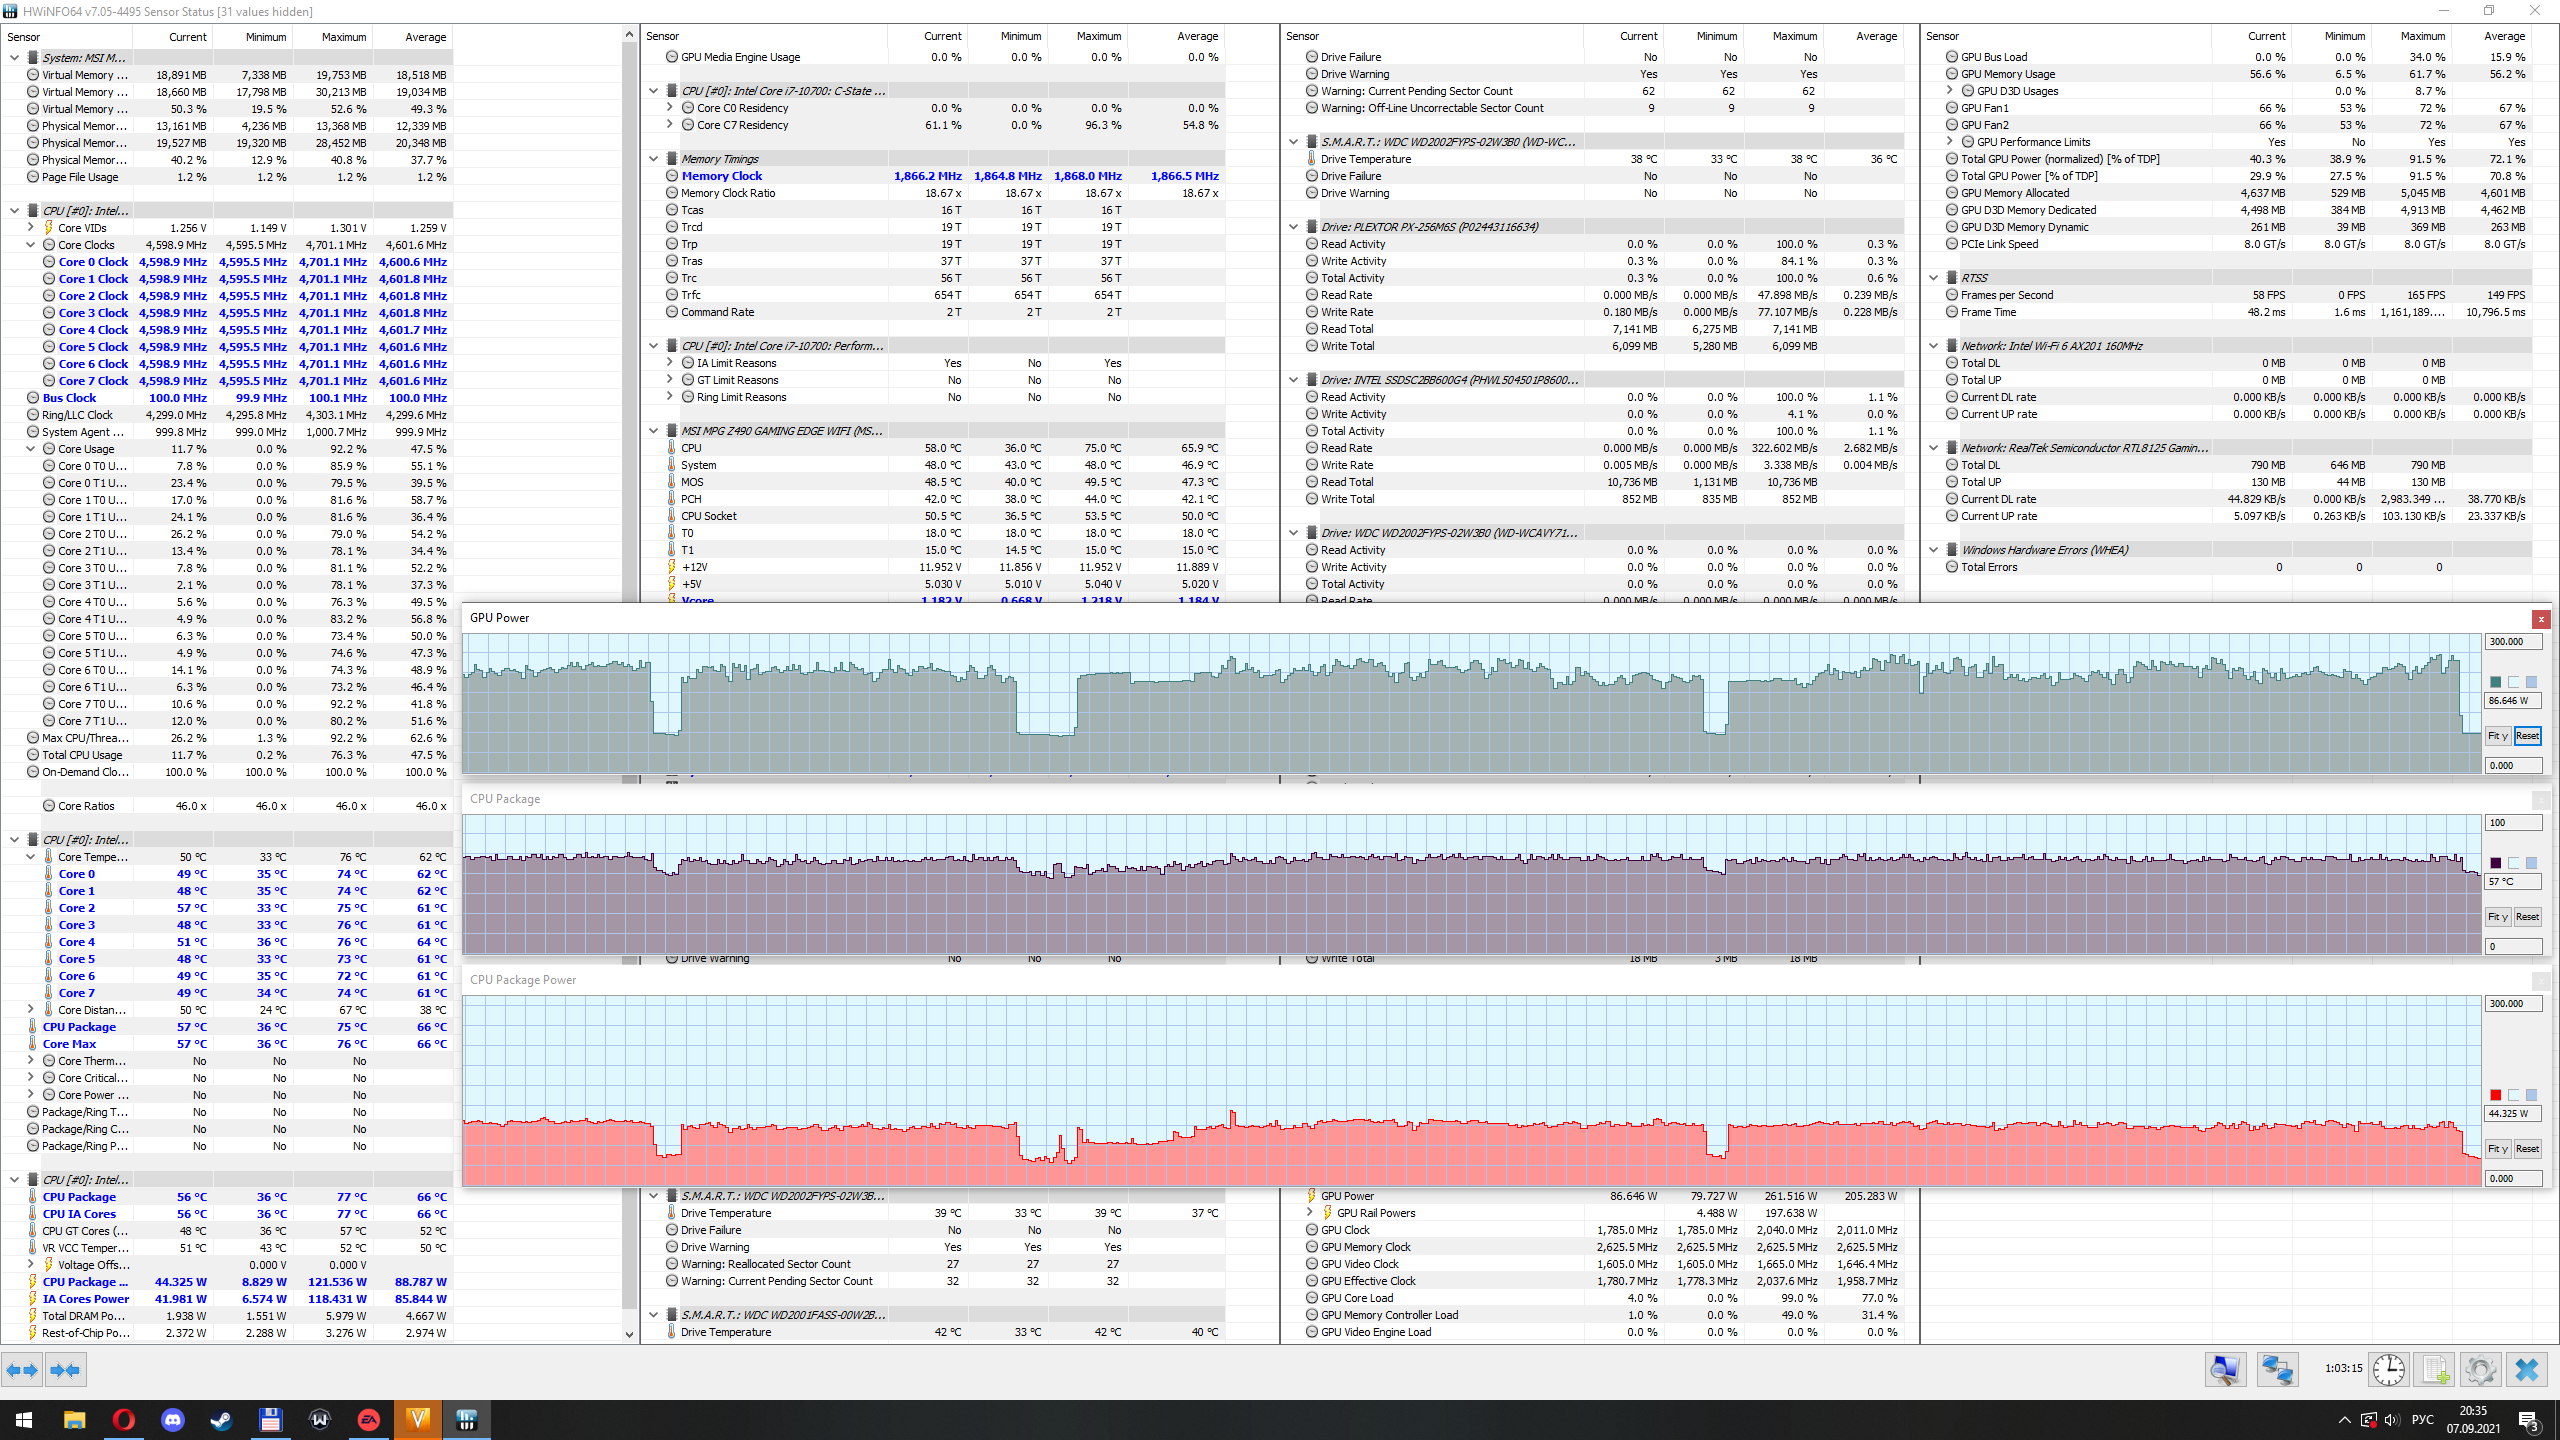Click Reset in CPU Package Power graph
This screenshot has height=1440, width=2560.
point(2527,1149)
